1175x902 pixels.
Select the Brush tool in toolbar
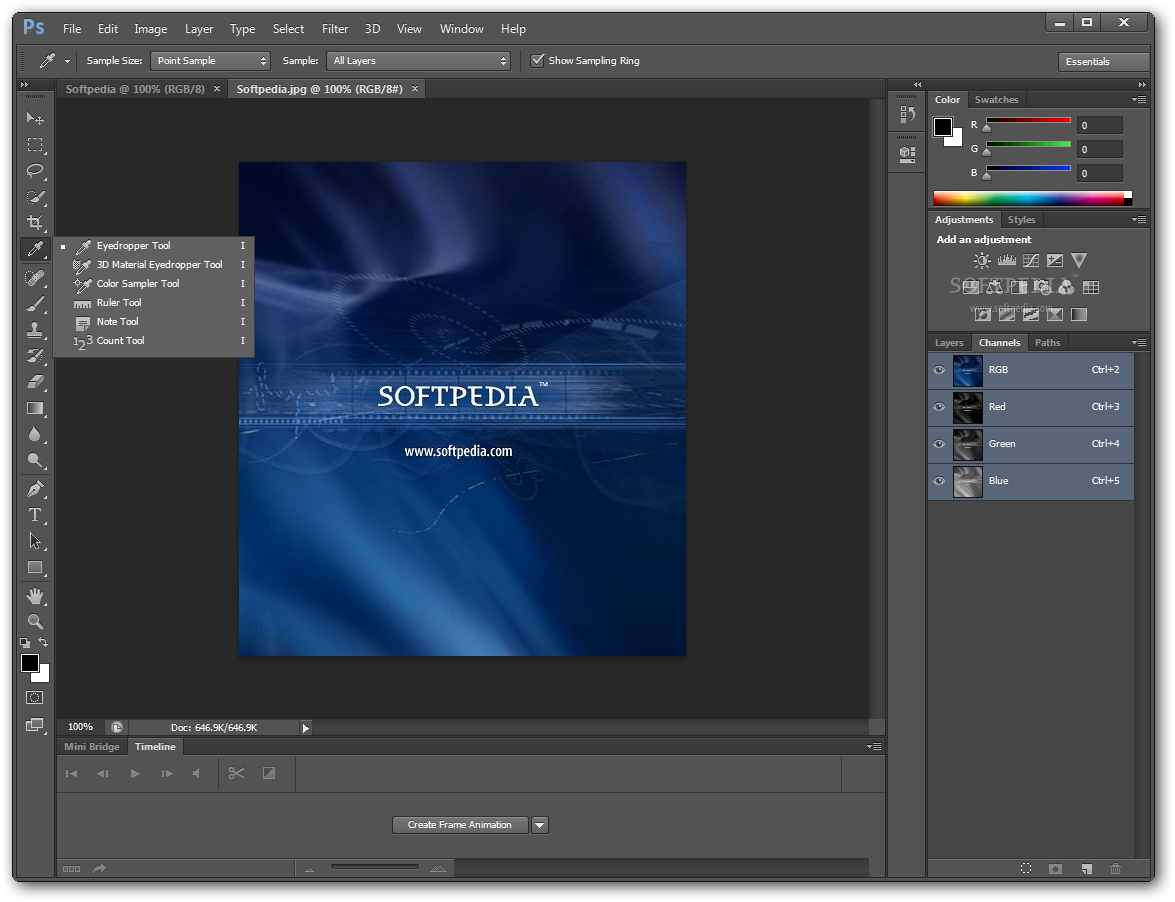tap(35, 303)
